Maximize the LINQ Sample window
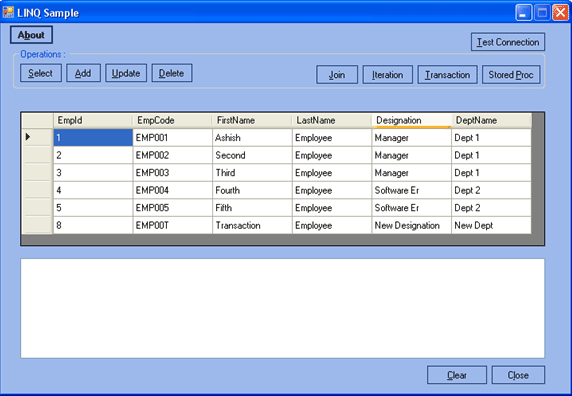 coord(542,13)
